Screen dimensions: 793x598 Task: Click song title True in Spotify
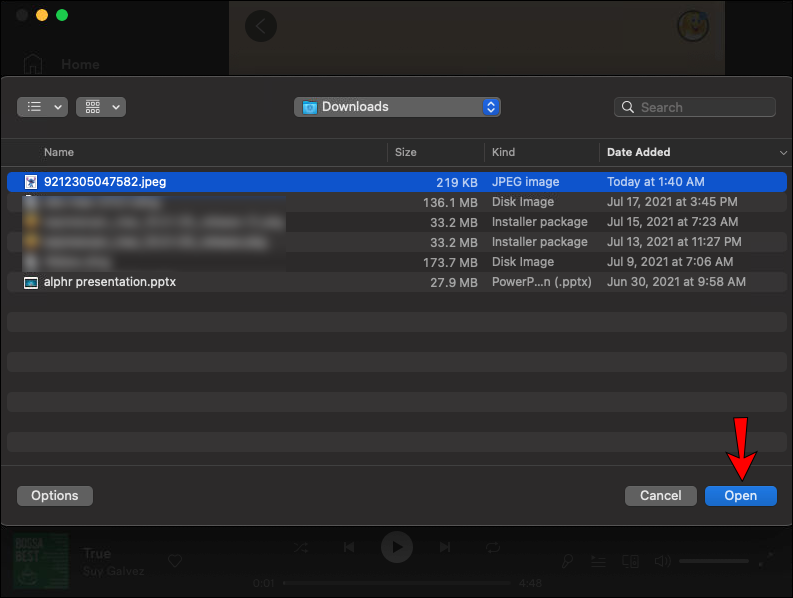click(x=97, y=553)
